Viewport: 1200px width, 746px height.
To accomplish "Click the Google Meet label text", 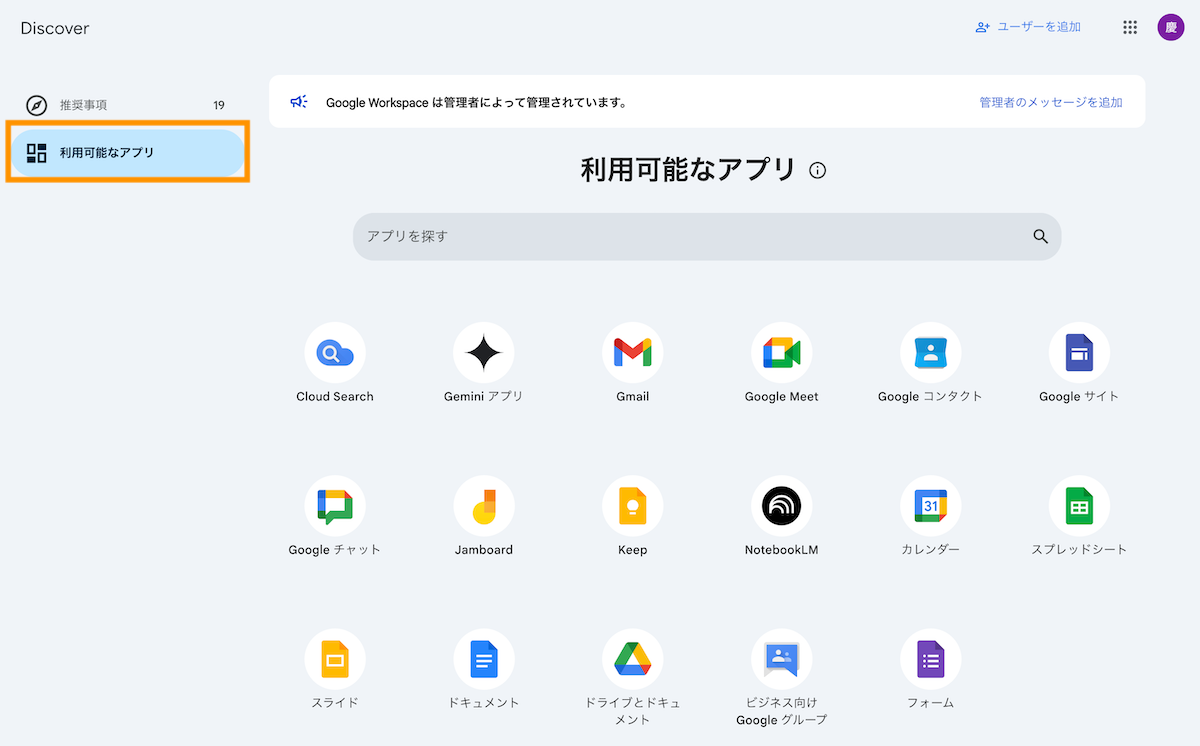I will tap(782, 397).
